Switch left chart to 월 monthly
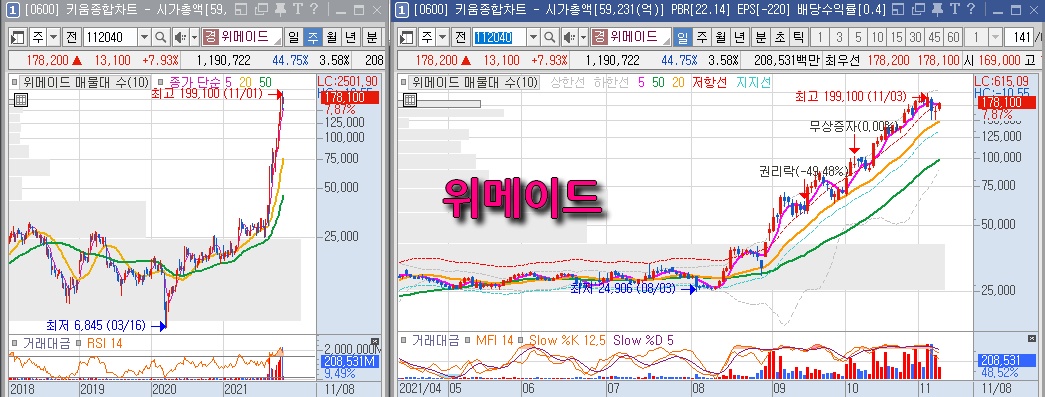1045x397 pixels. tap(332, 37)
